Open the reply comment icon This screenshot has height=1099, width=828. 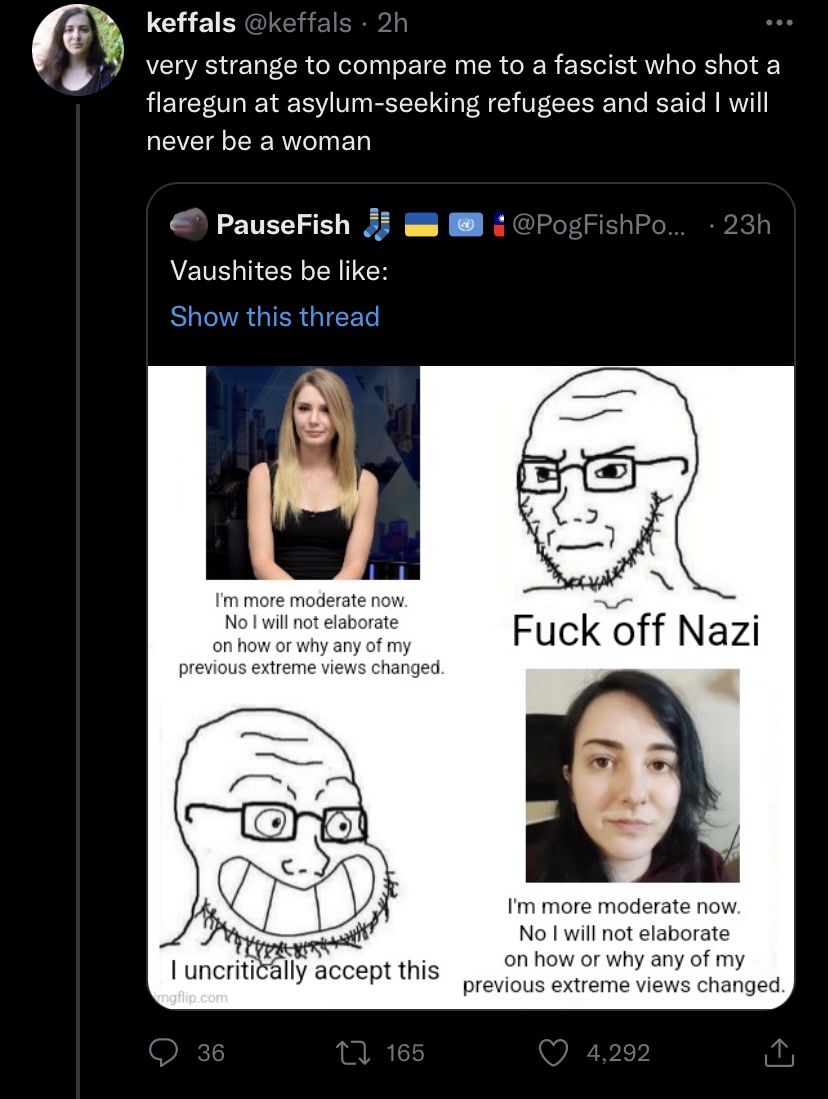pos(163,1052)
